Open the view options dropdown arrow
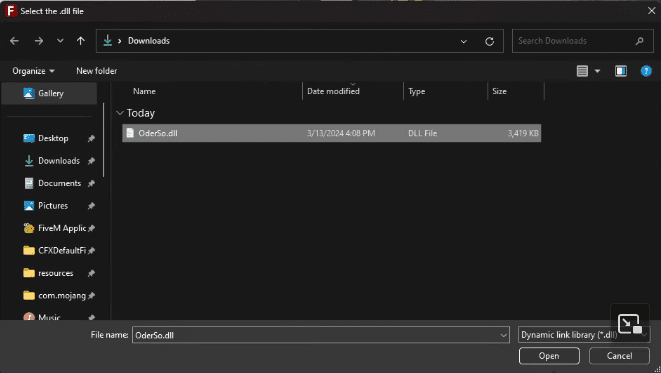 (x=597, y=71)
